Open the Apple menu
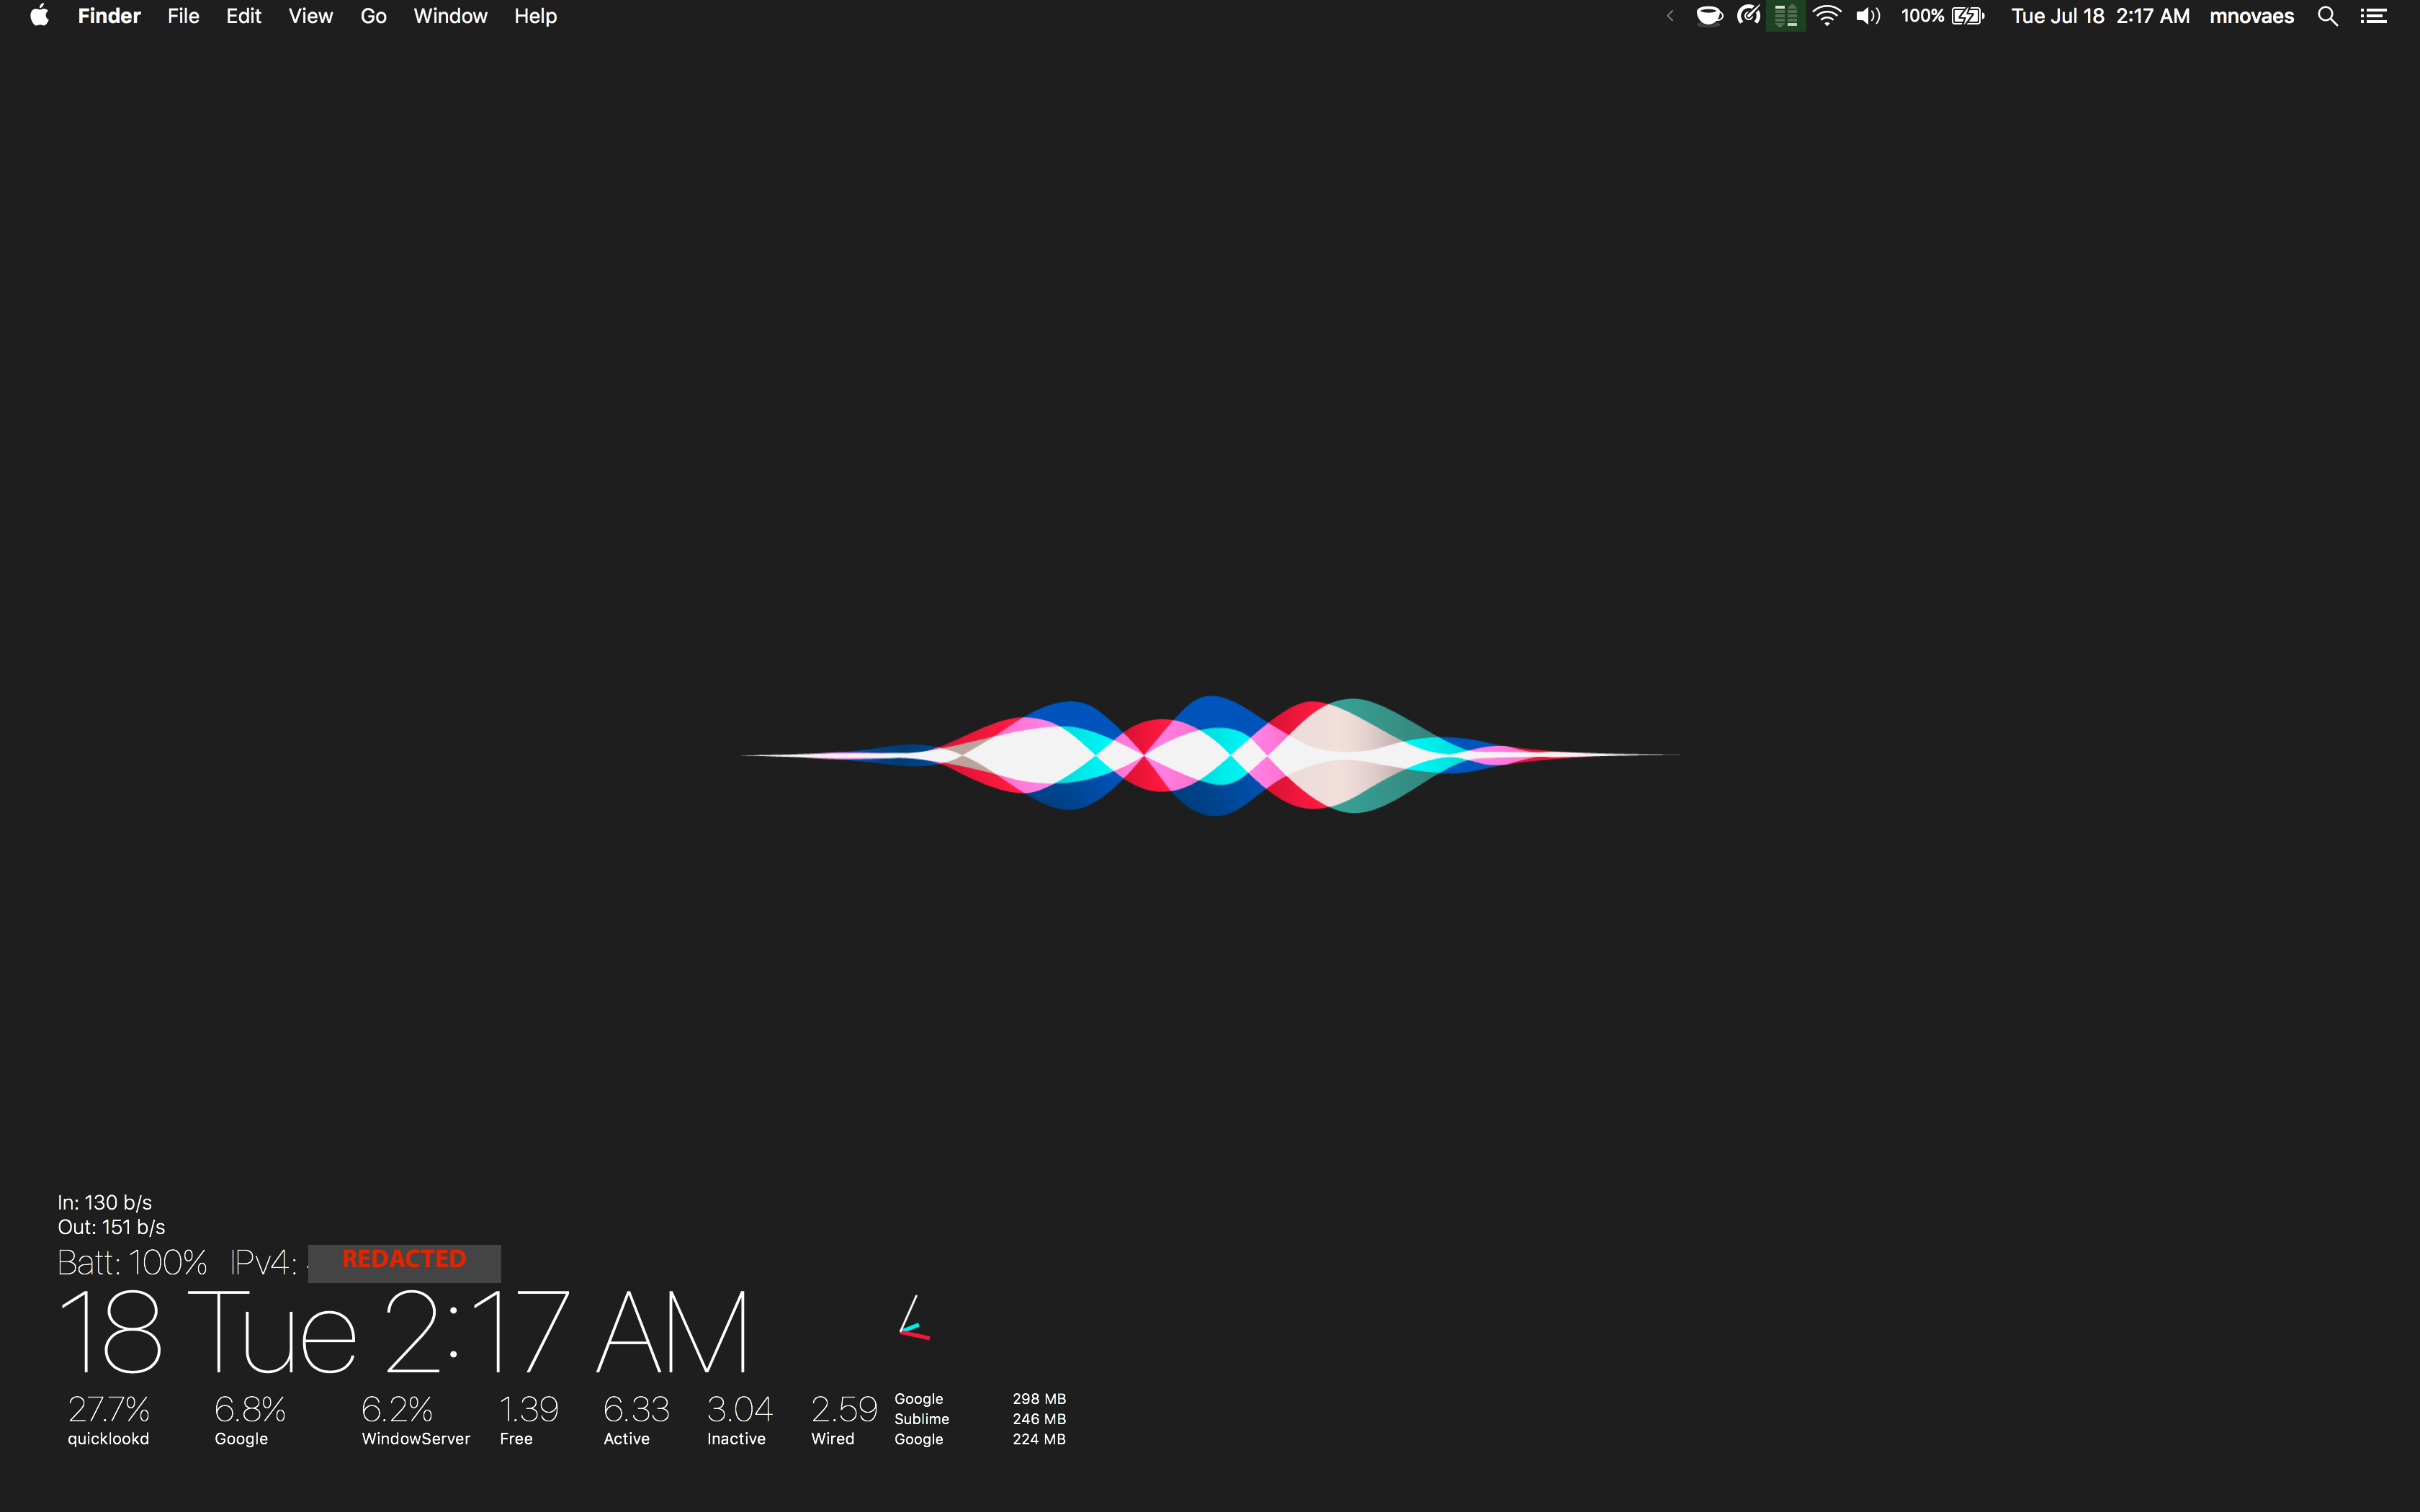This screenshot has height=1512, width=2420. [x=39, y=16]
